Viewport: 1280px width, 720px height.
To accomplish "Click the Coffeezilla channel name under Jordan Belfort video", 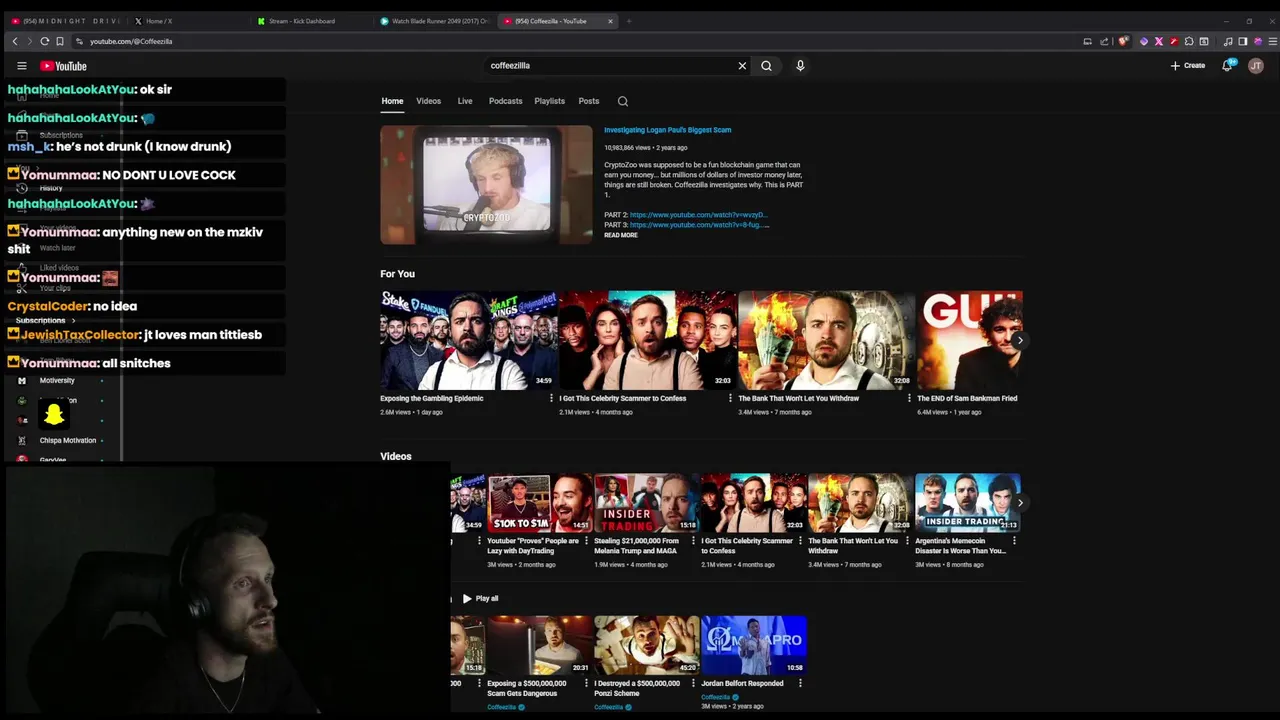I will pos(715,697).
